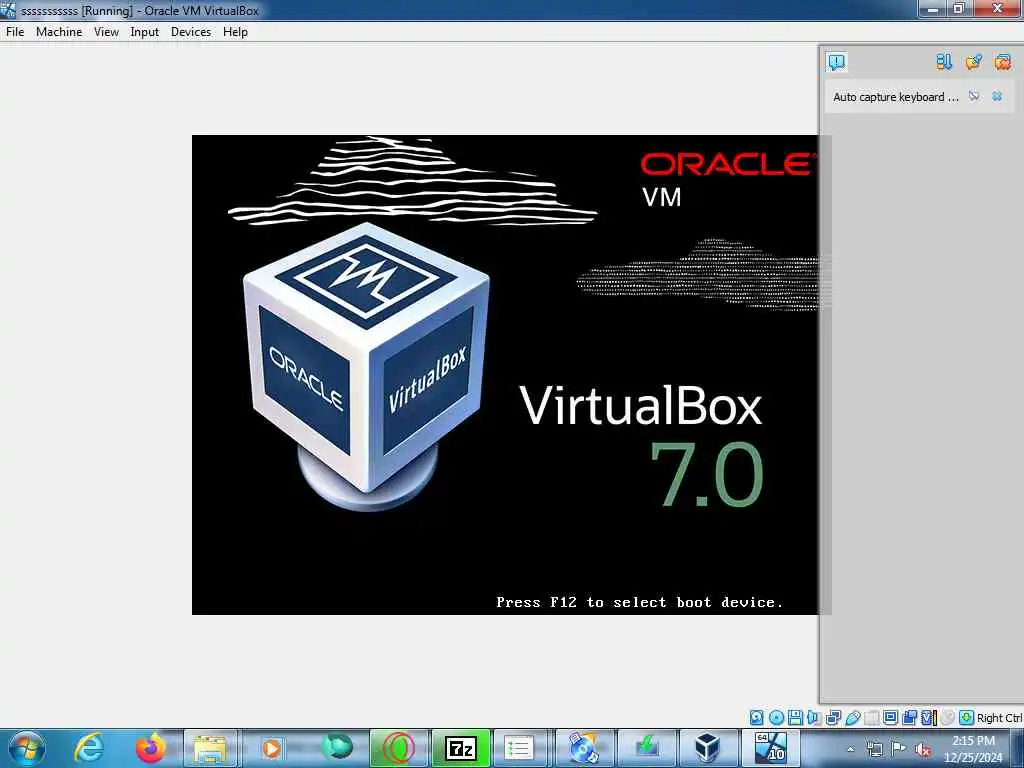Click the disc burner taskbar icon

(583, 748)
